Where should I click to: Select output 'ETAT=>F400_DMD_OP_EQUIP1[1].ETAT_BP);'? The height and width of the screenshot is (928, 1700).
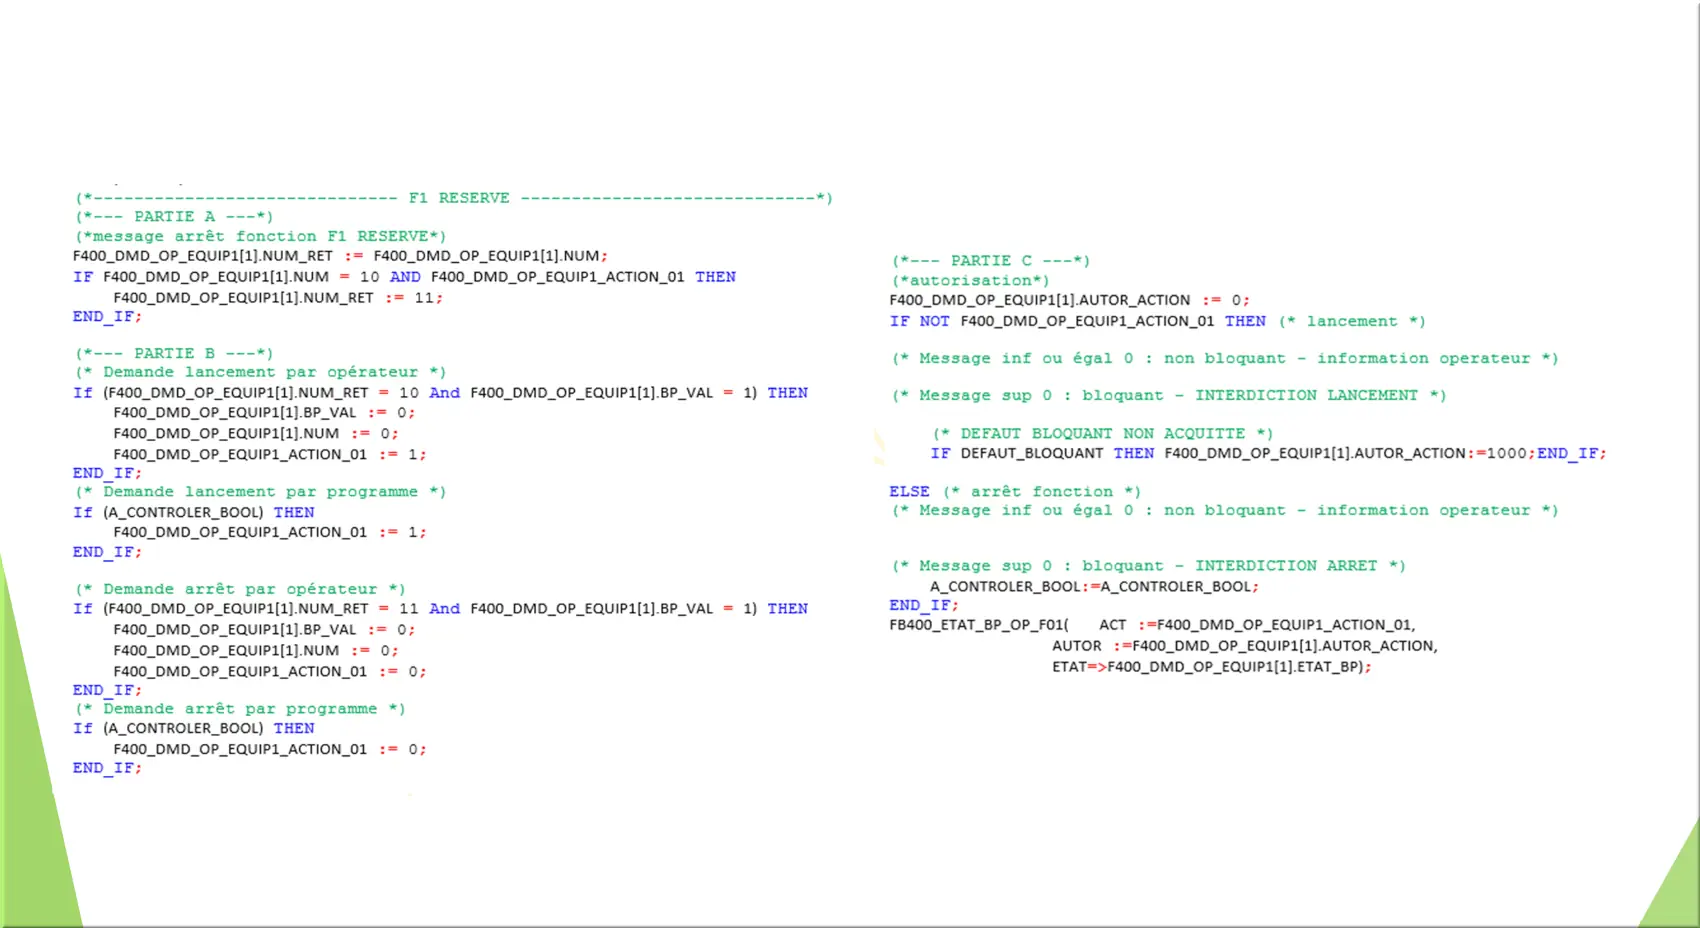click(1212, 667)
